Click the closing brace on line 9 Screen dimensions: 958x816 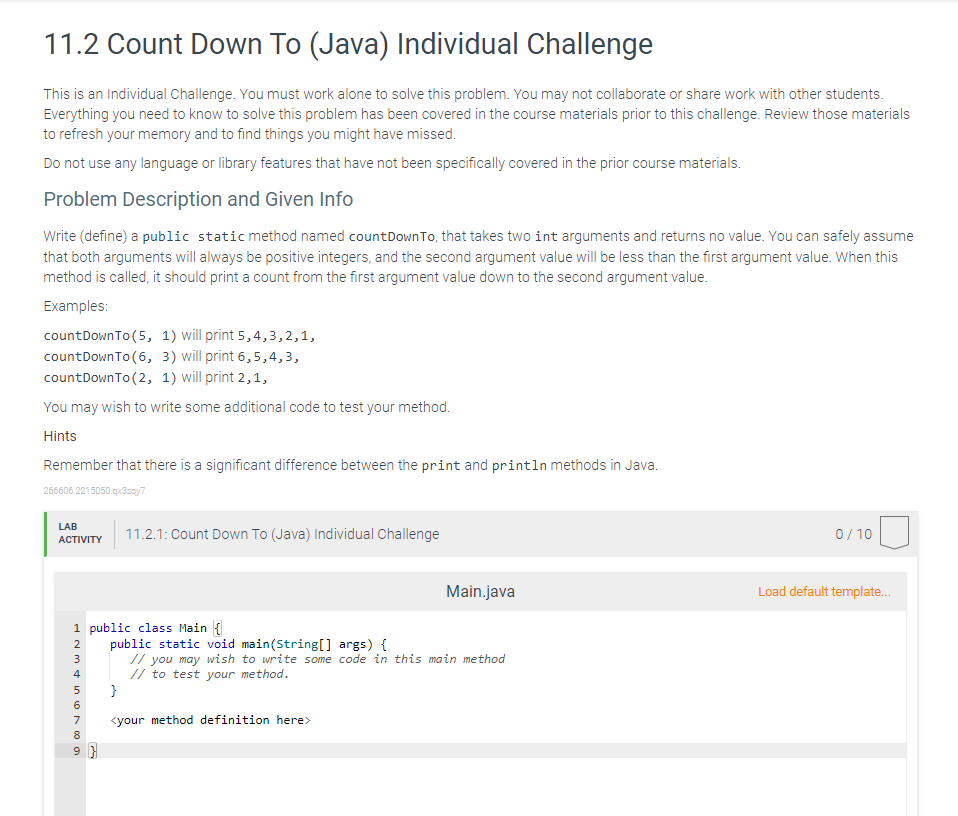[x=91, y=750]
